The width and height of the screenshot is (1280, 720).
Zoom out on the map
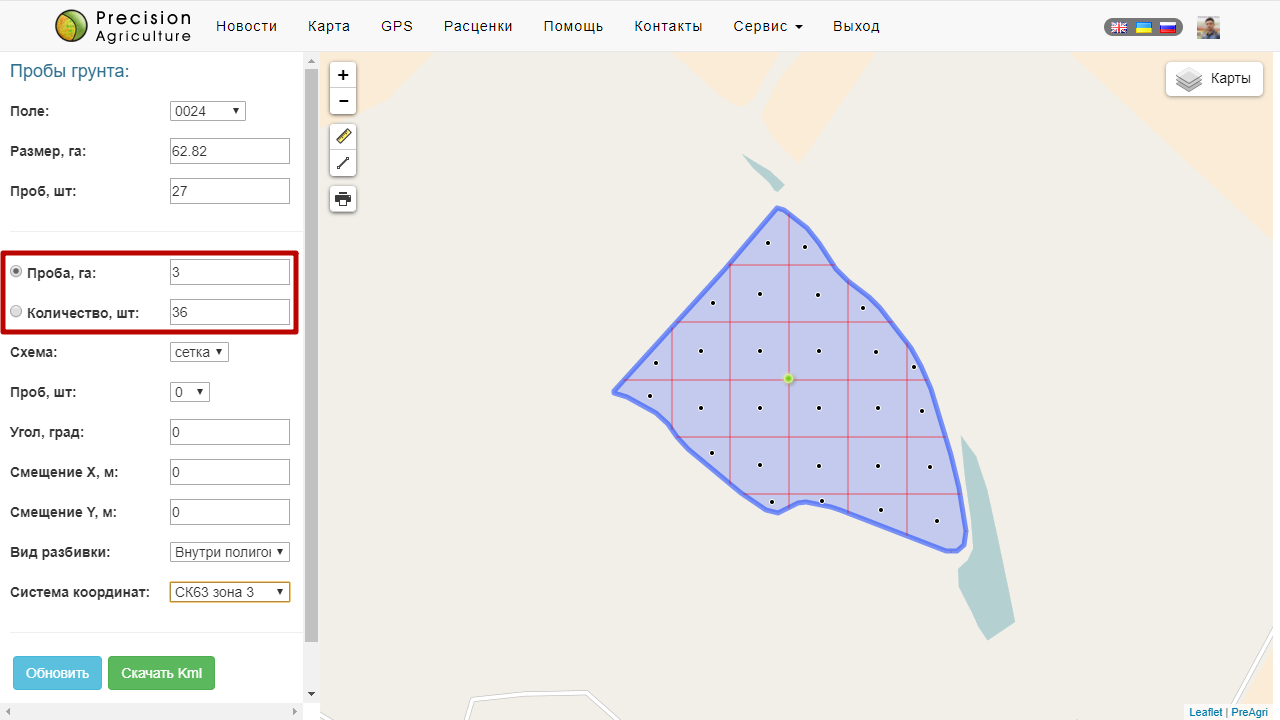tap(343, 101)
